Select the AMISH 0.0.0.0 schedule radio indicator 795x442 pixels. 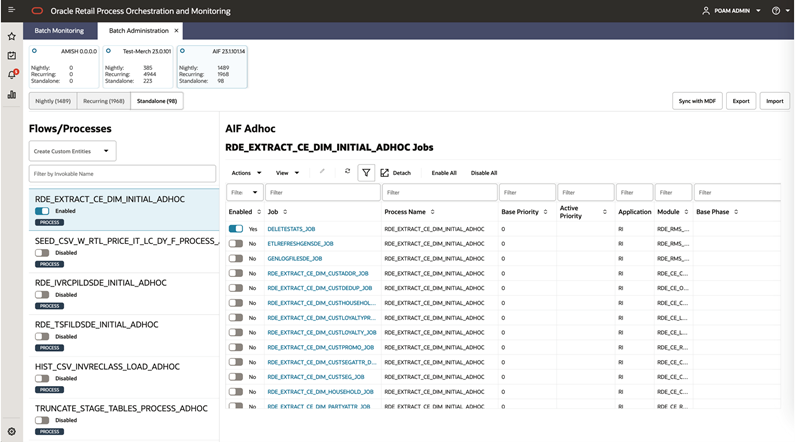(34, 51)
